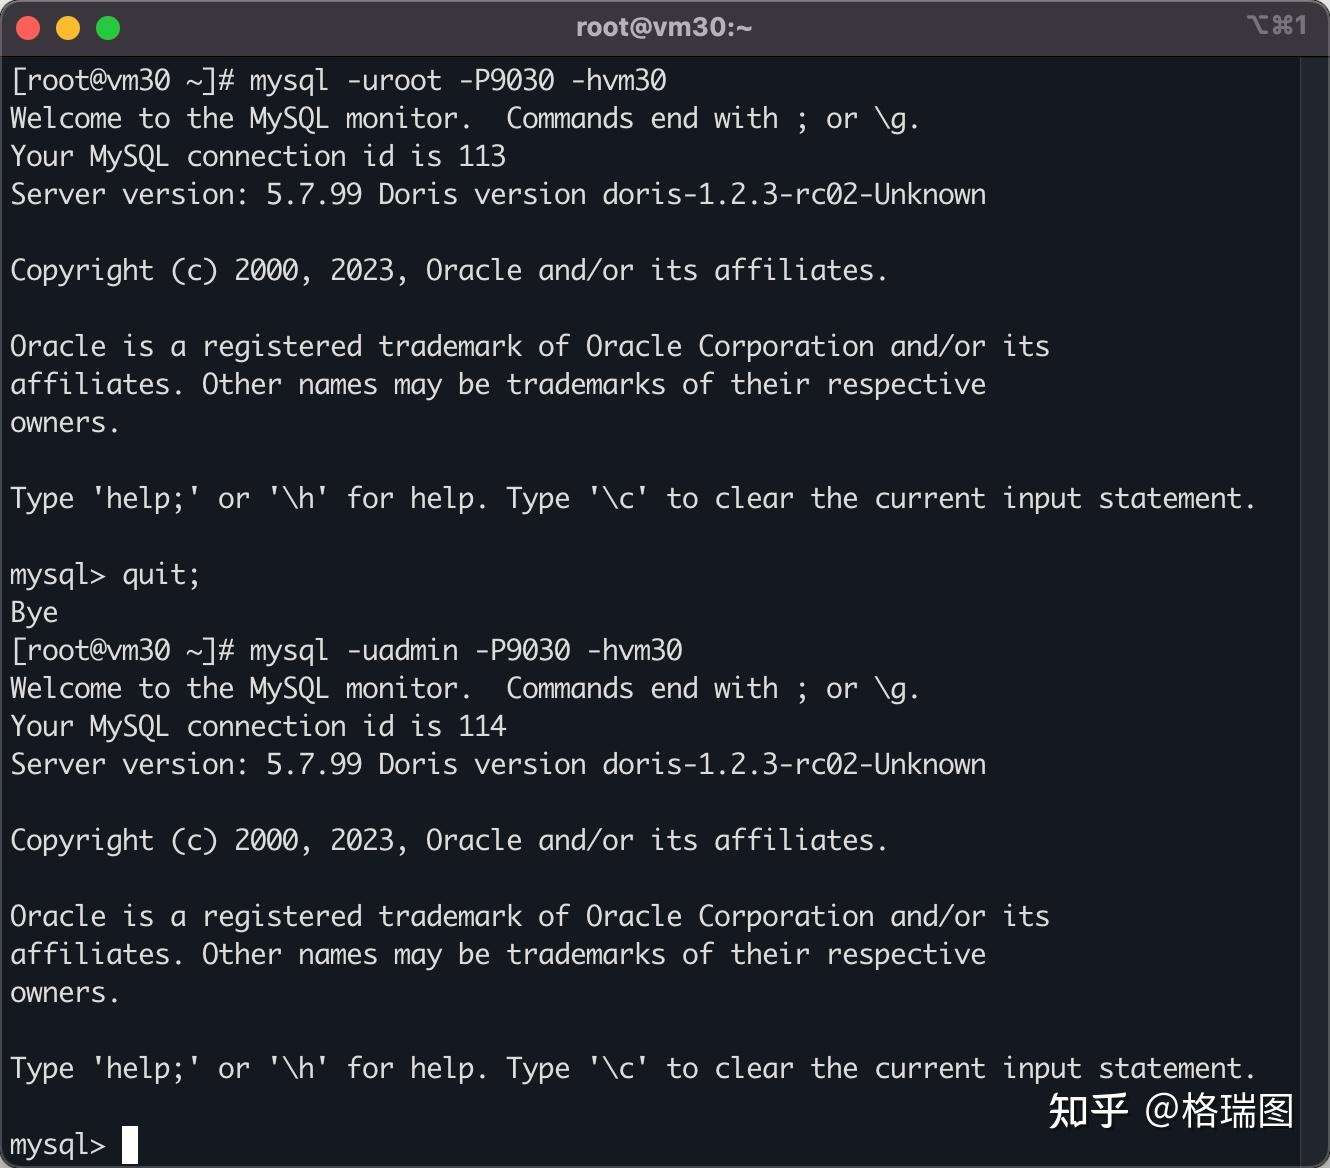Image resolution: width=1330 pixels, height=1168 pixels.
Task: Click the block cursor at the mysql prompt
Action: (130, 1145)
